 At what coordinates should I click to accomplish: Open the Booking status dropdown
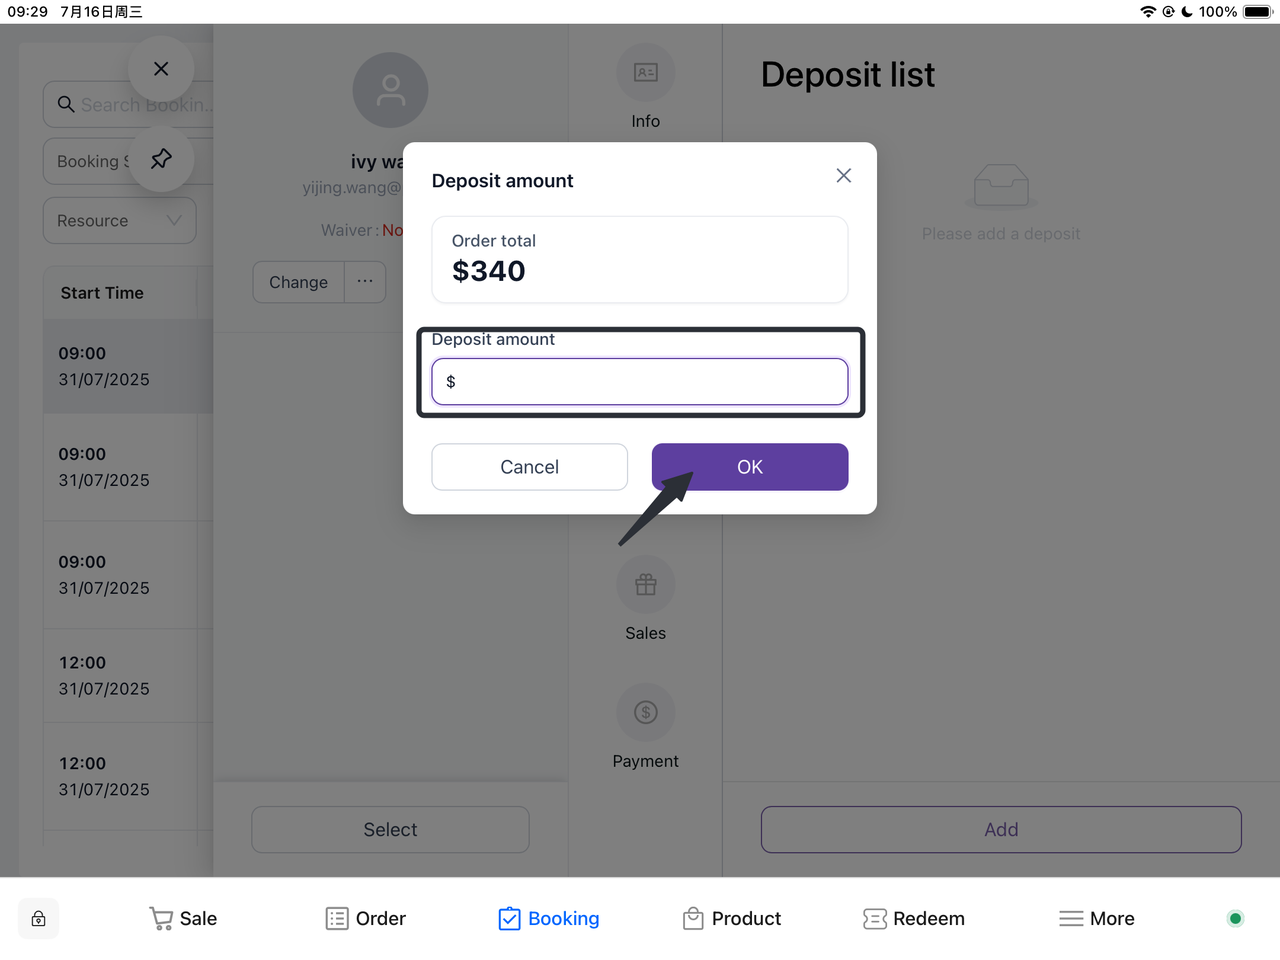(92, 162)
